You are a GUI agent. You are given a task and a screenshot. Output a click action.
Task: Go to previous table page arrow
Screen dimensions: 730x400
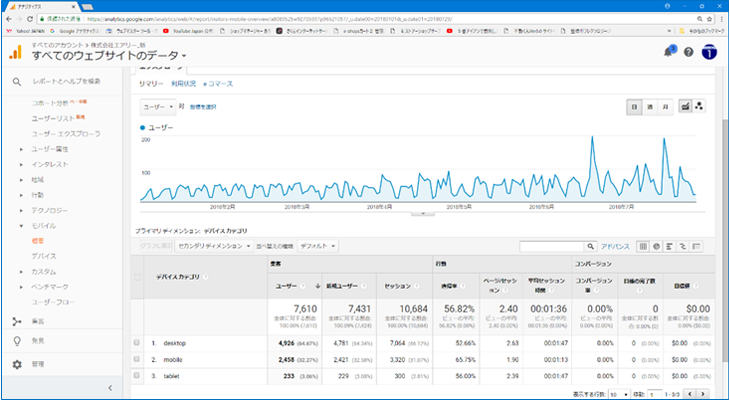point(690,393)
